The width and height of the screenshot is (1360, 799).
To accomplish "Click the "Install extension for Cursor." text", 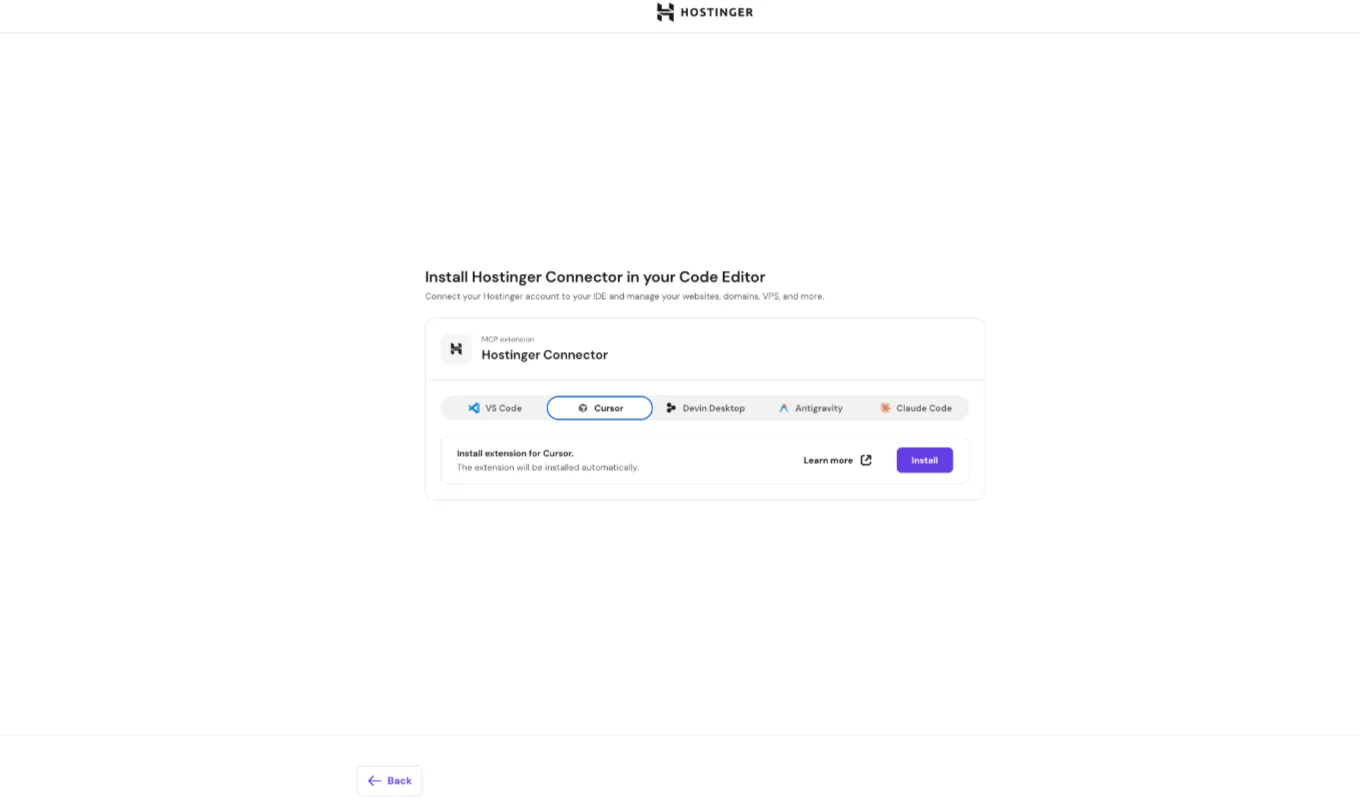I will (x=515, y=453).
